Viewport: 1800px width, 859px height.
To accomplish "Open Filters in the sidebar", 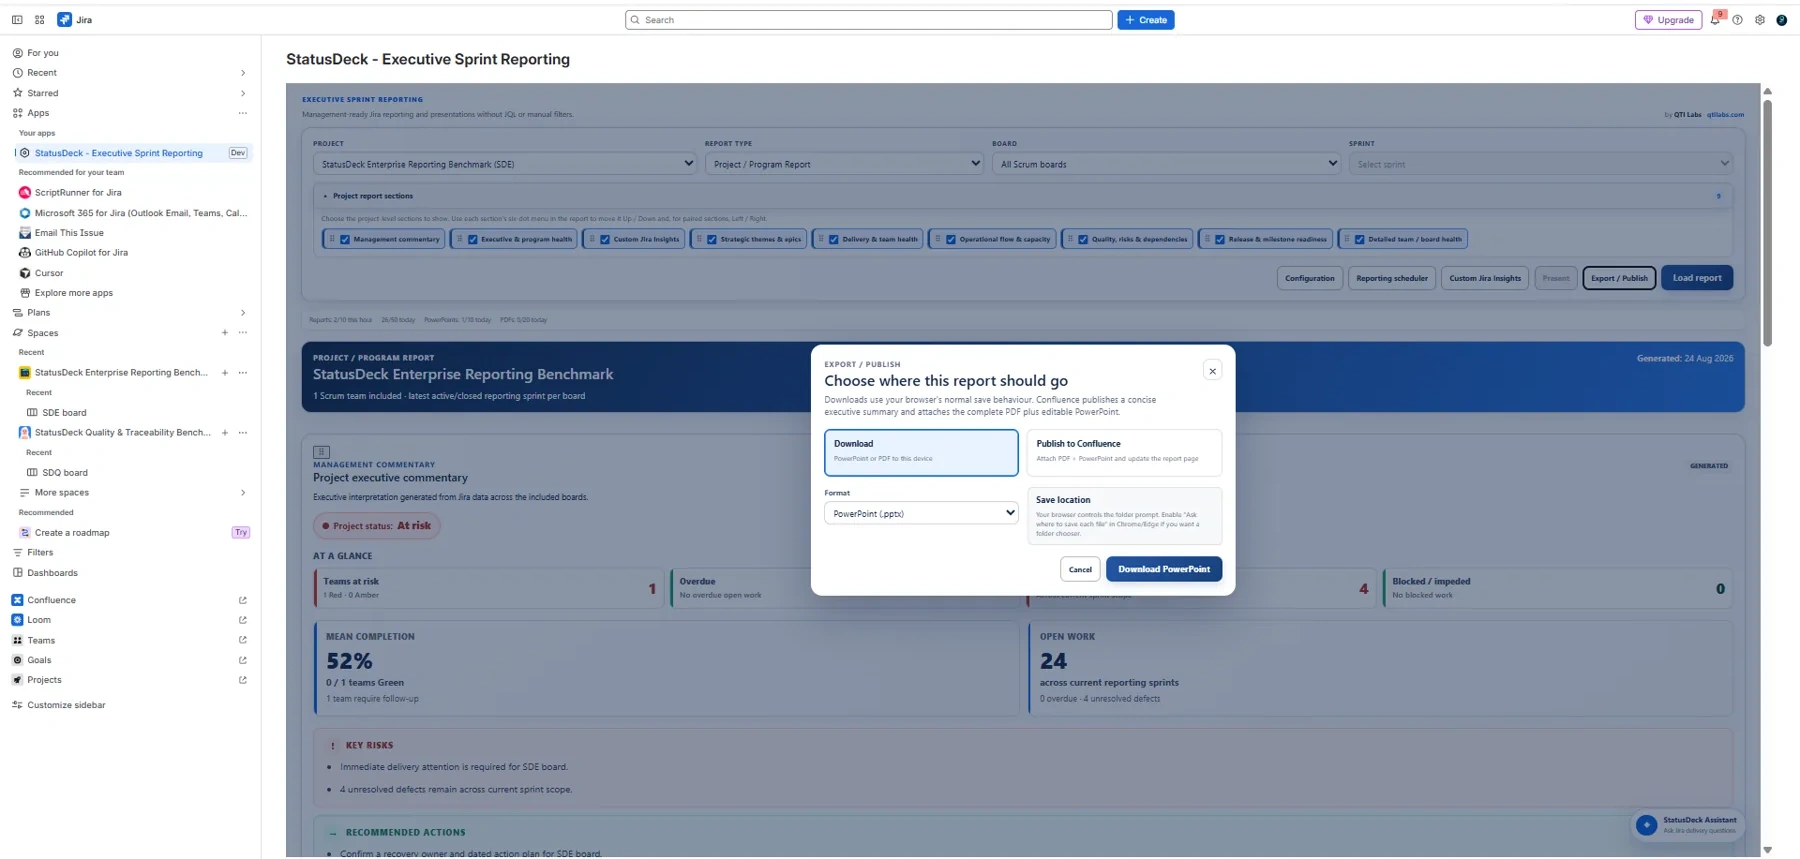I will click(40, 552).
